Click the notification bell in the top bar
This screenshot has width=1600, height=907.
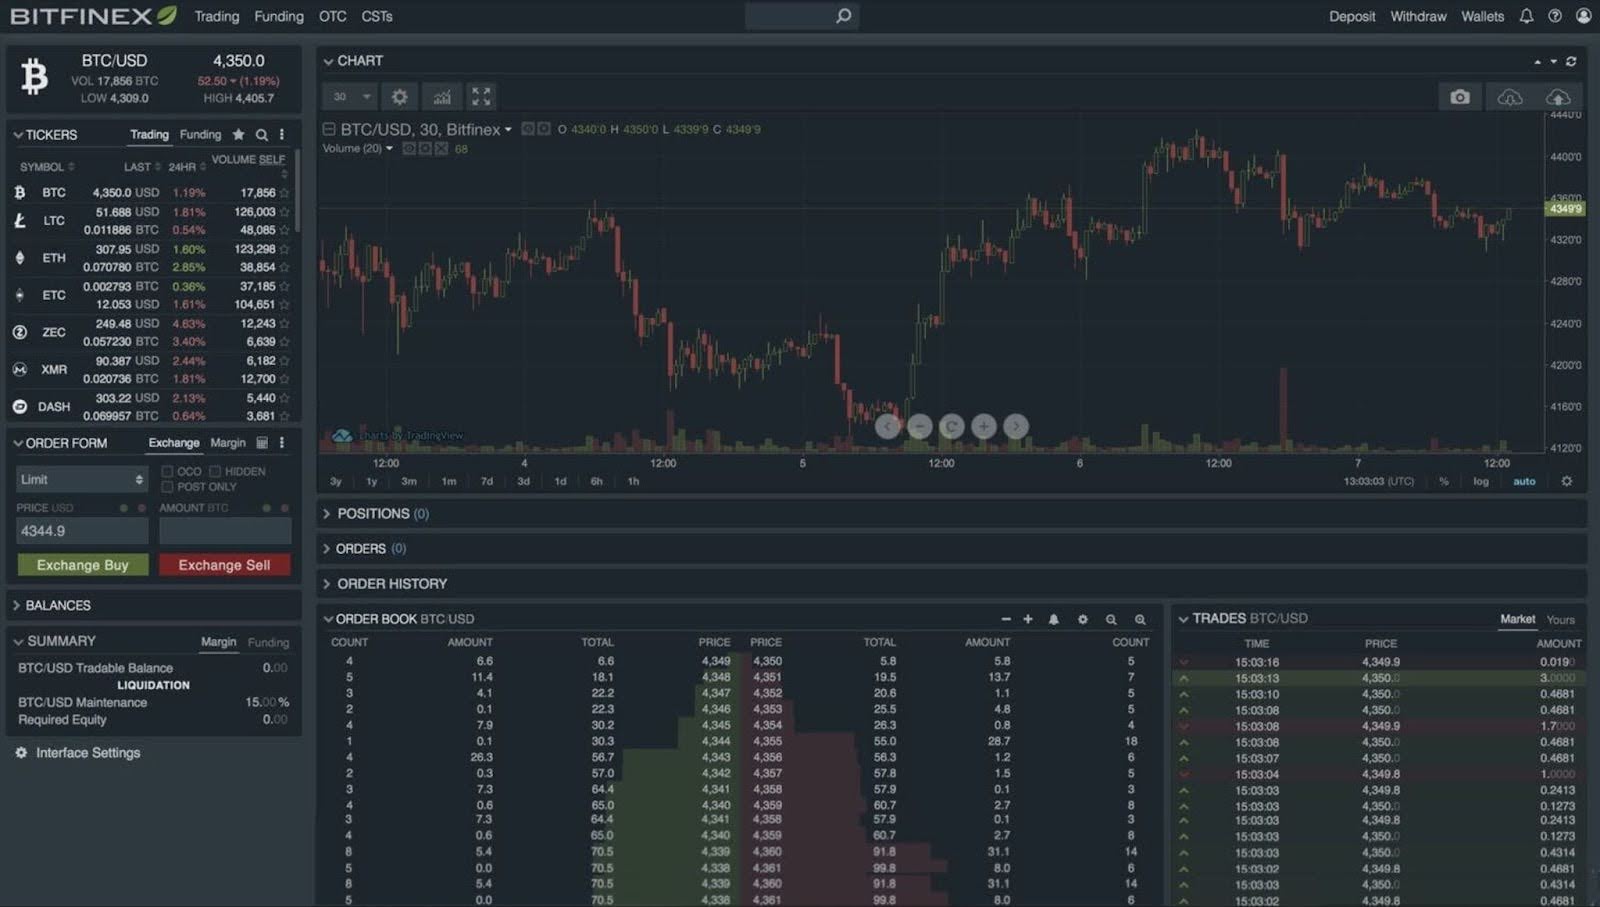coord(1527,16)
